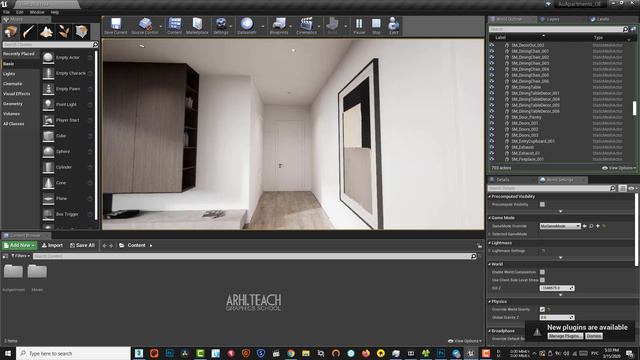Screen dimensions: 640x360
Task: Open the File menu
Action: coord(7,12)
